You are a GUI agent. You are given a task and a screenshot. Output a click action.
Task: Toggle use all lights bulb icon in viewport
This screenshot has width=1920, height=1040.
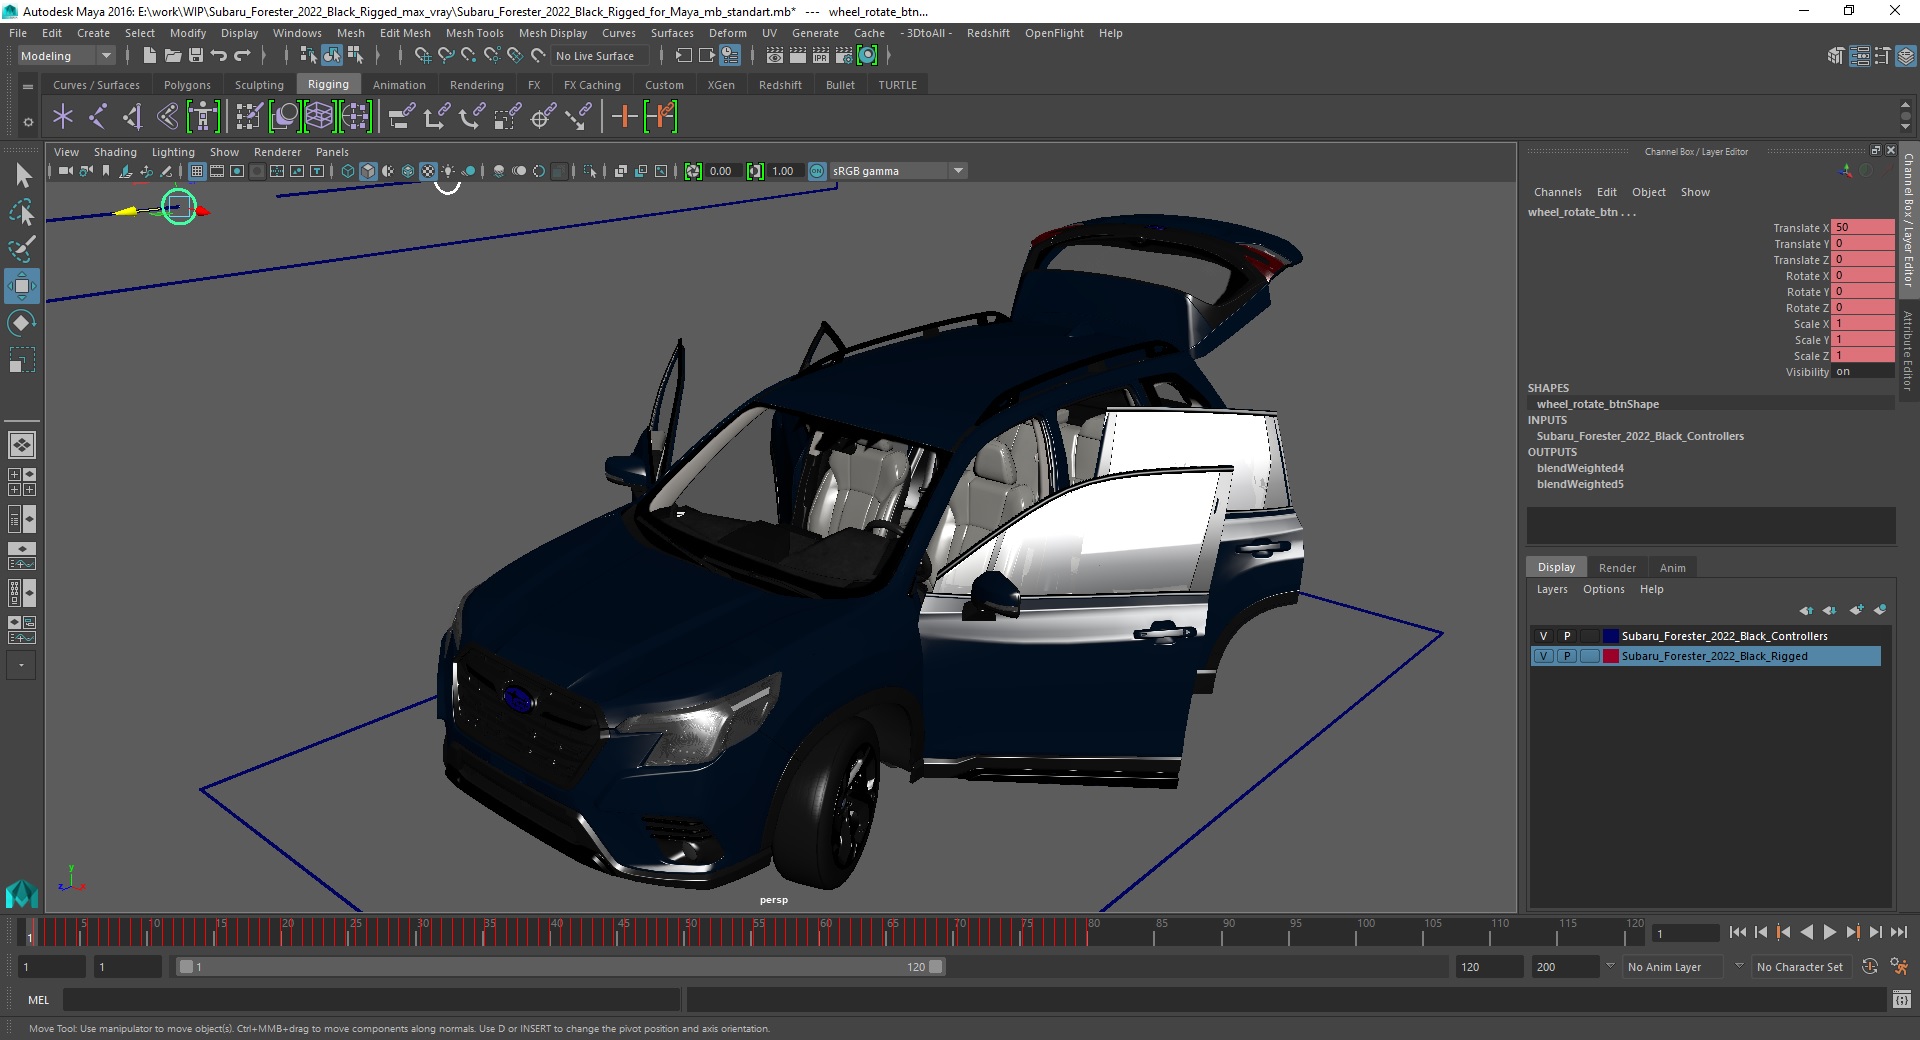click(448, 171)
